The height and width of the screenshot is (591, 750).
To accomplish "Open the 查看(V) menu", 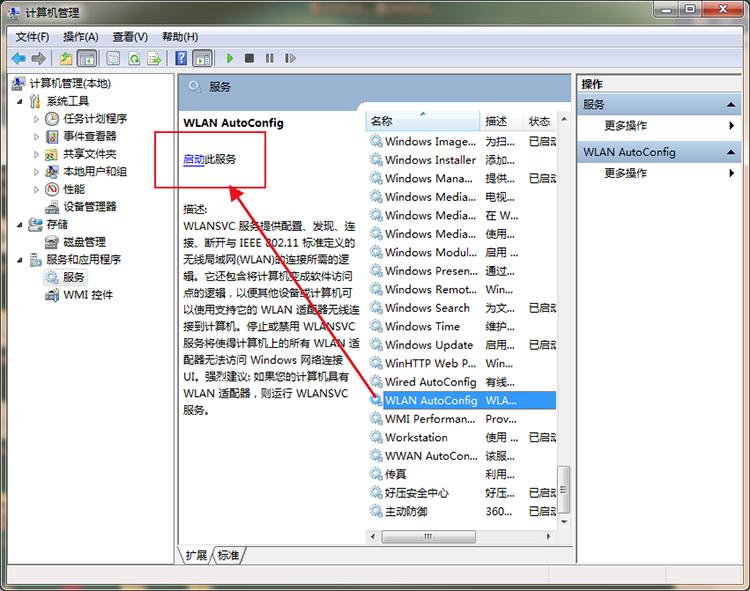I will pos(130,37).
